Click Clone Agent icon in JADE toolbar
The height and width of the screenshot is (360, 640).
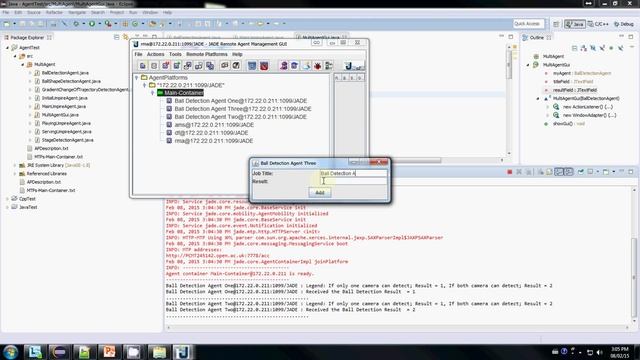pos(210,66)
